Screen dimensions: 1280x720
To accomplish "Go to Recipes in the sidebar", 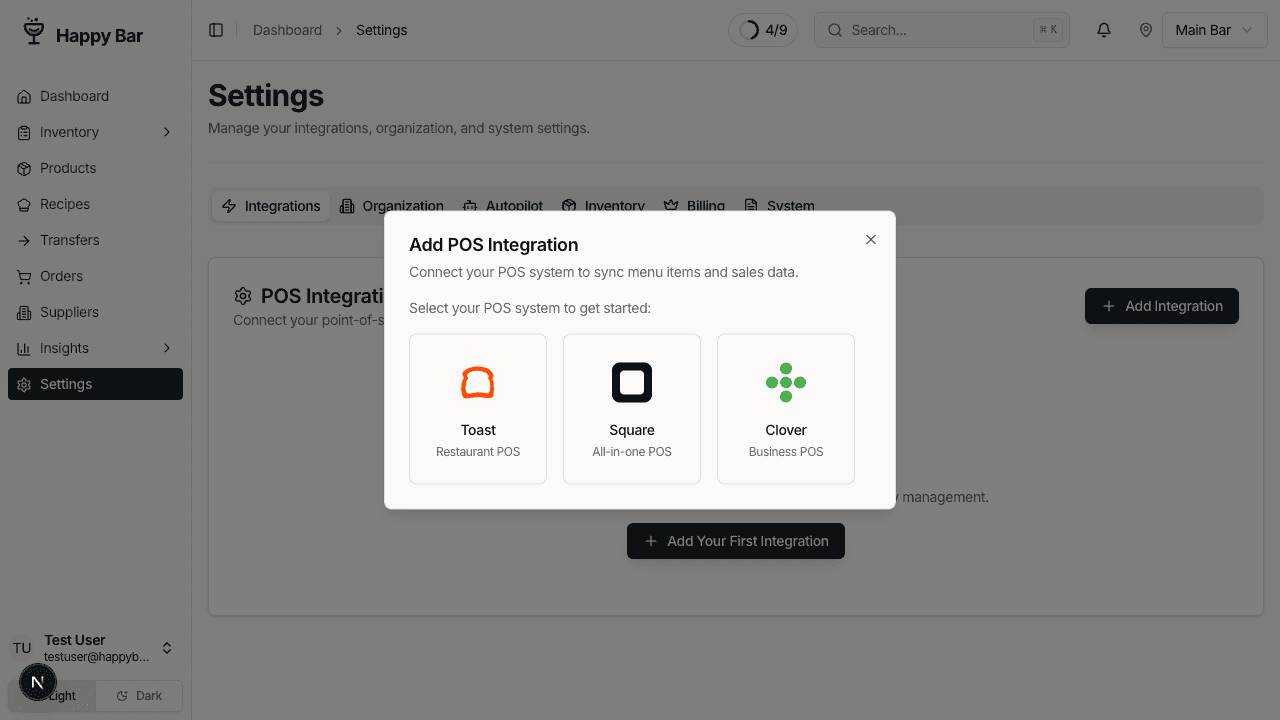I will point(65,204).
